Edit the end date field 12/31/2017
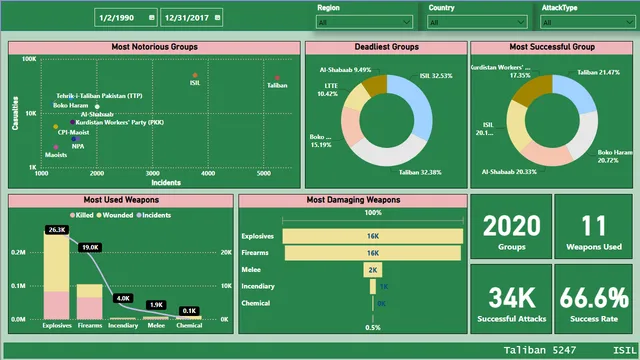640x360 pixels. click(191, 18)
